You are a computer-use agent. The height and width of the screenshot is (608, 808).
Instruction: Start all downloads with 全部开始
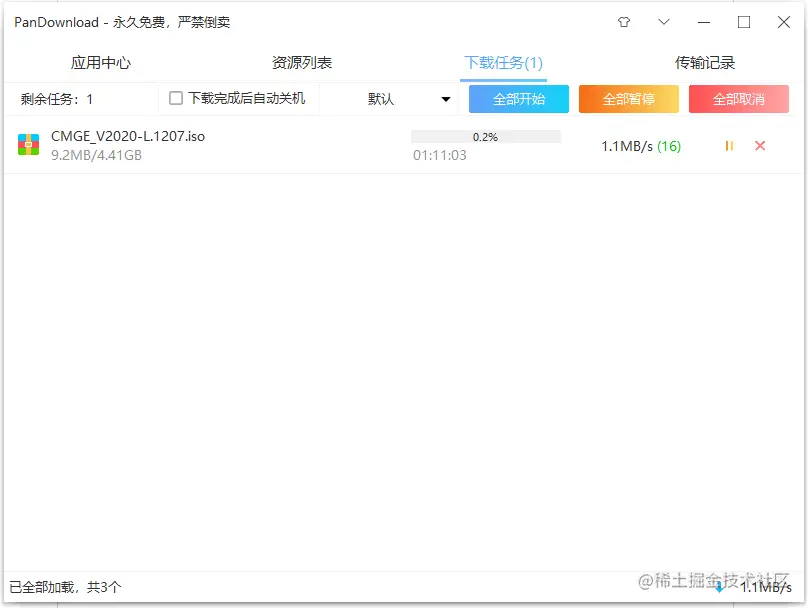click(518, 98)
